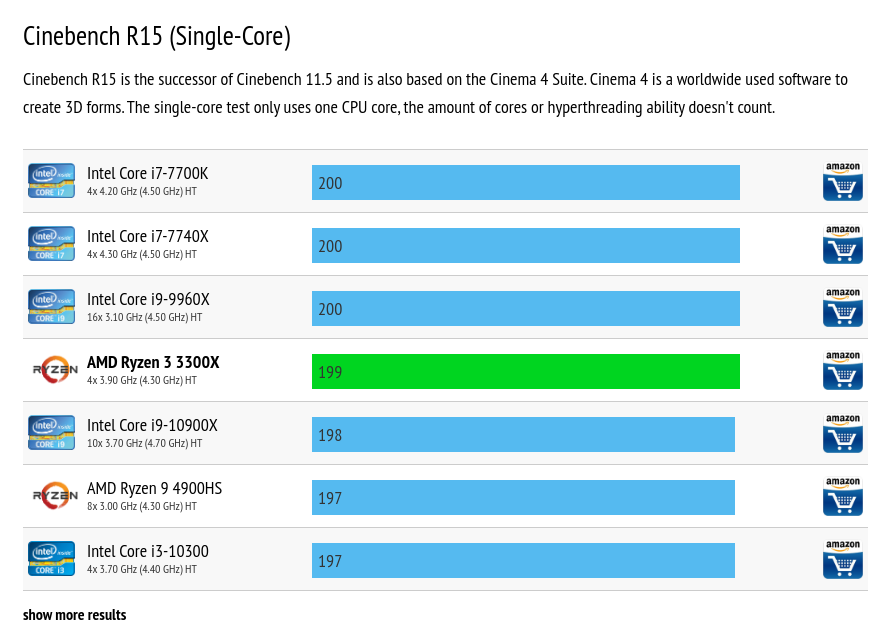Open Amazon cart icon for Ryzen 3 3300X
The height and width of the screenshot is (636, 887).
[842, 371]
